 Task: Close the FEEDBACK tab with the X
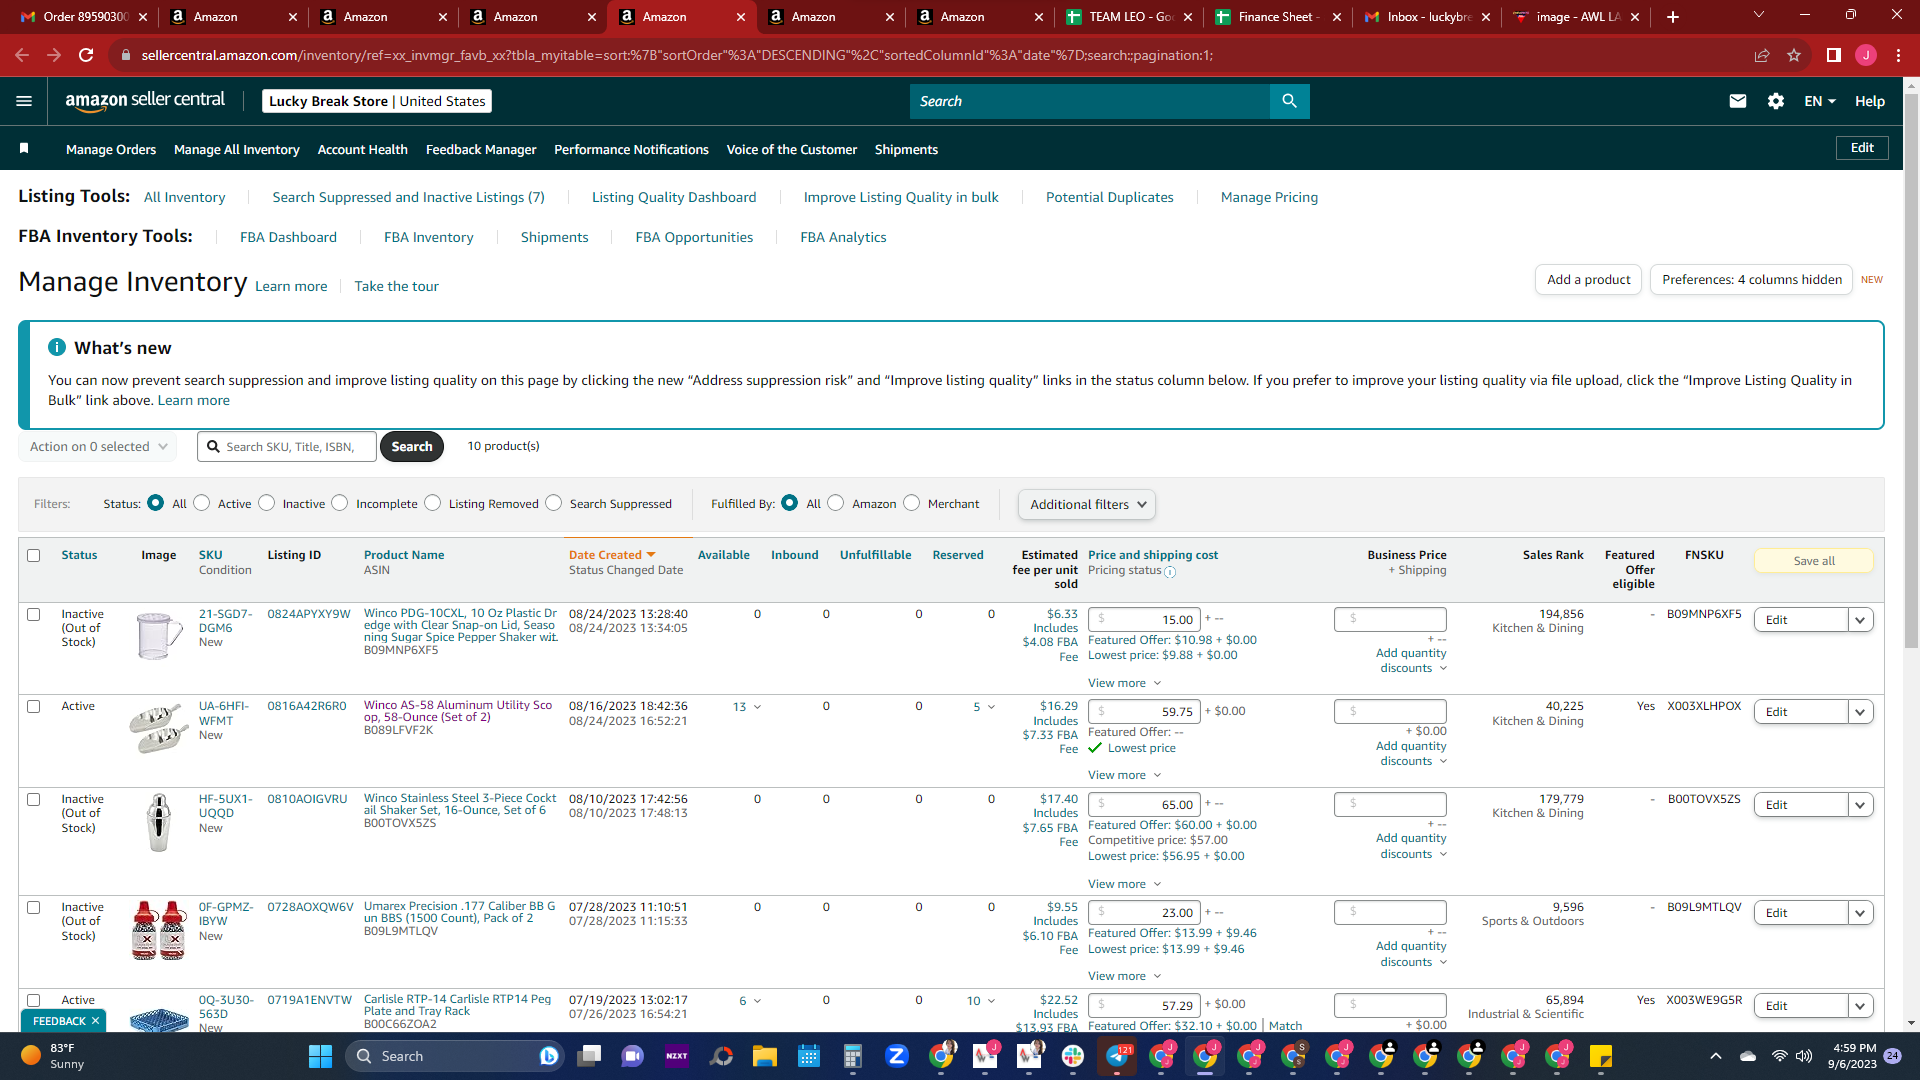point(95,1021)
